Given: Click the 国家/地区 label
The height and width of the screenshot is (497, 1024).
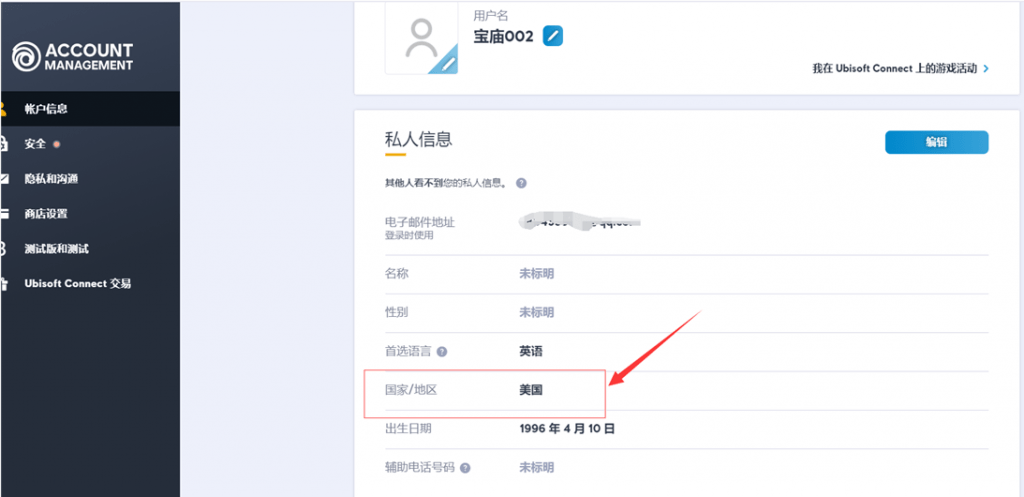Looking at the screenshot, I should pos(411,391).
